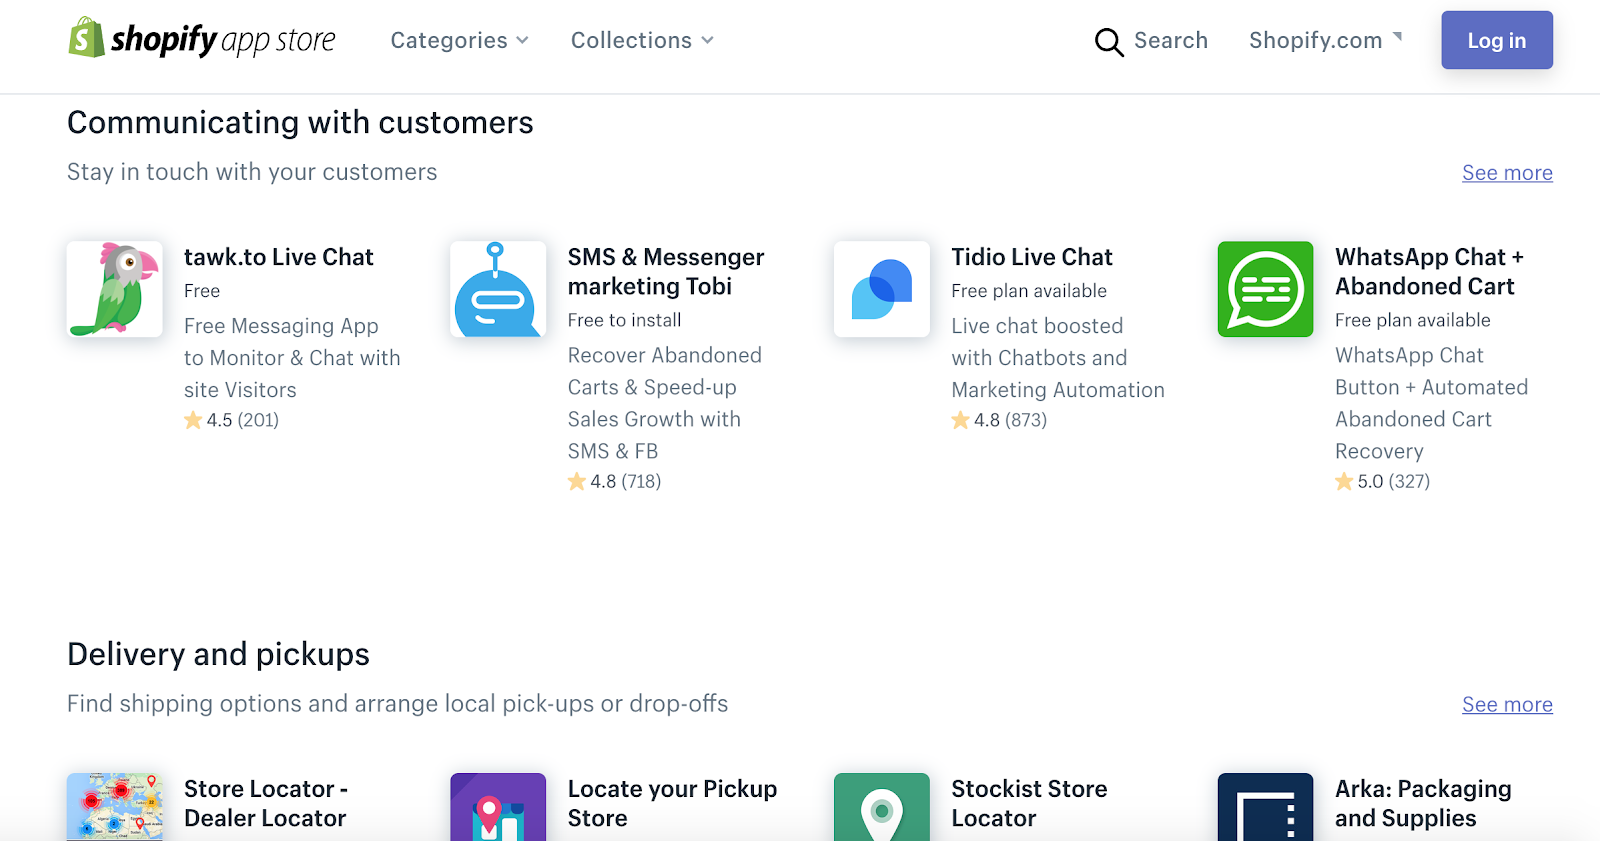This screenshot has width=1600, height=841.
Task: Click tawk.to's 'Free' pricing label
Action: click(202, 291)
